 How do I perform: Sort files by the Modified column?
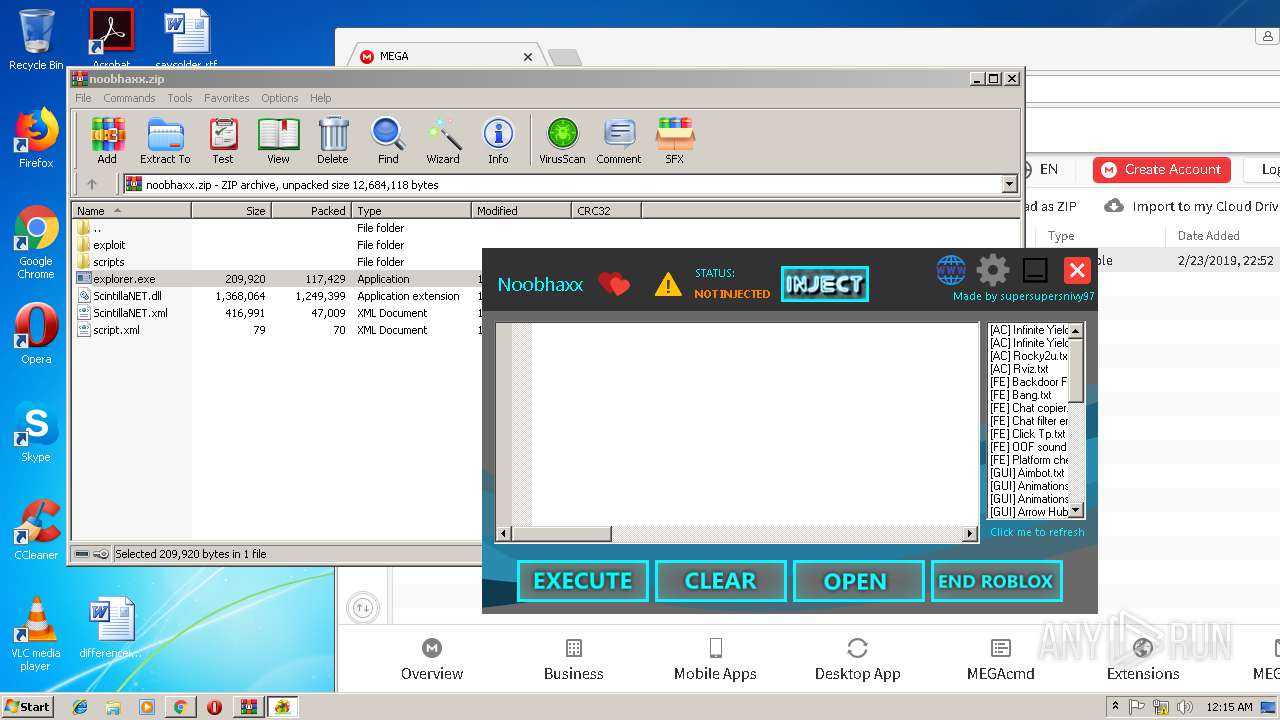click(x=521, y=210)
